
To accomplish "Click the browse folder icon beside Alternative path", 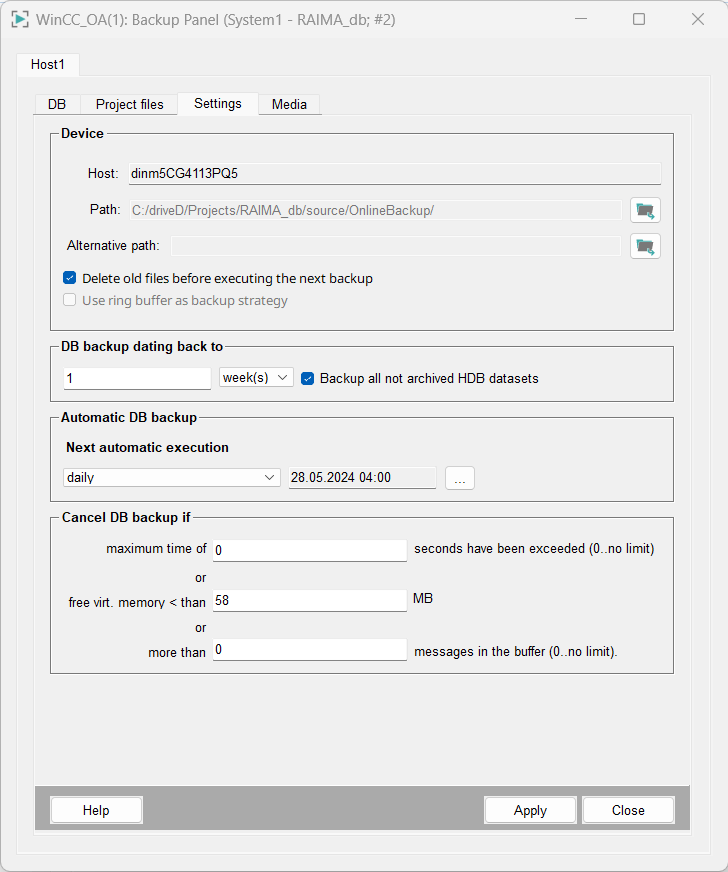I will (645, 246).
